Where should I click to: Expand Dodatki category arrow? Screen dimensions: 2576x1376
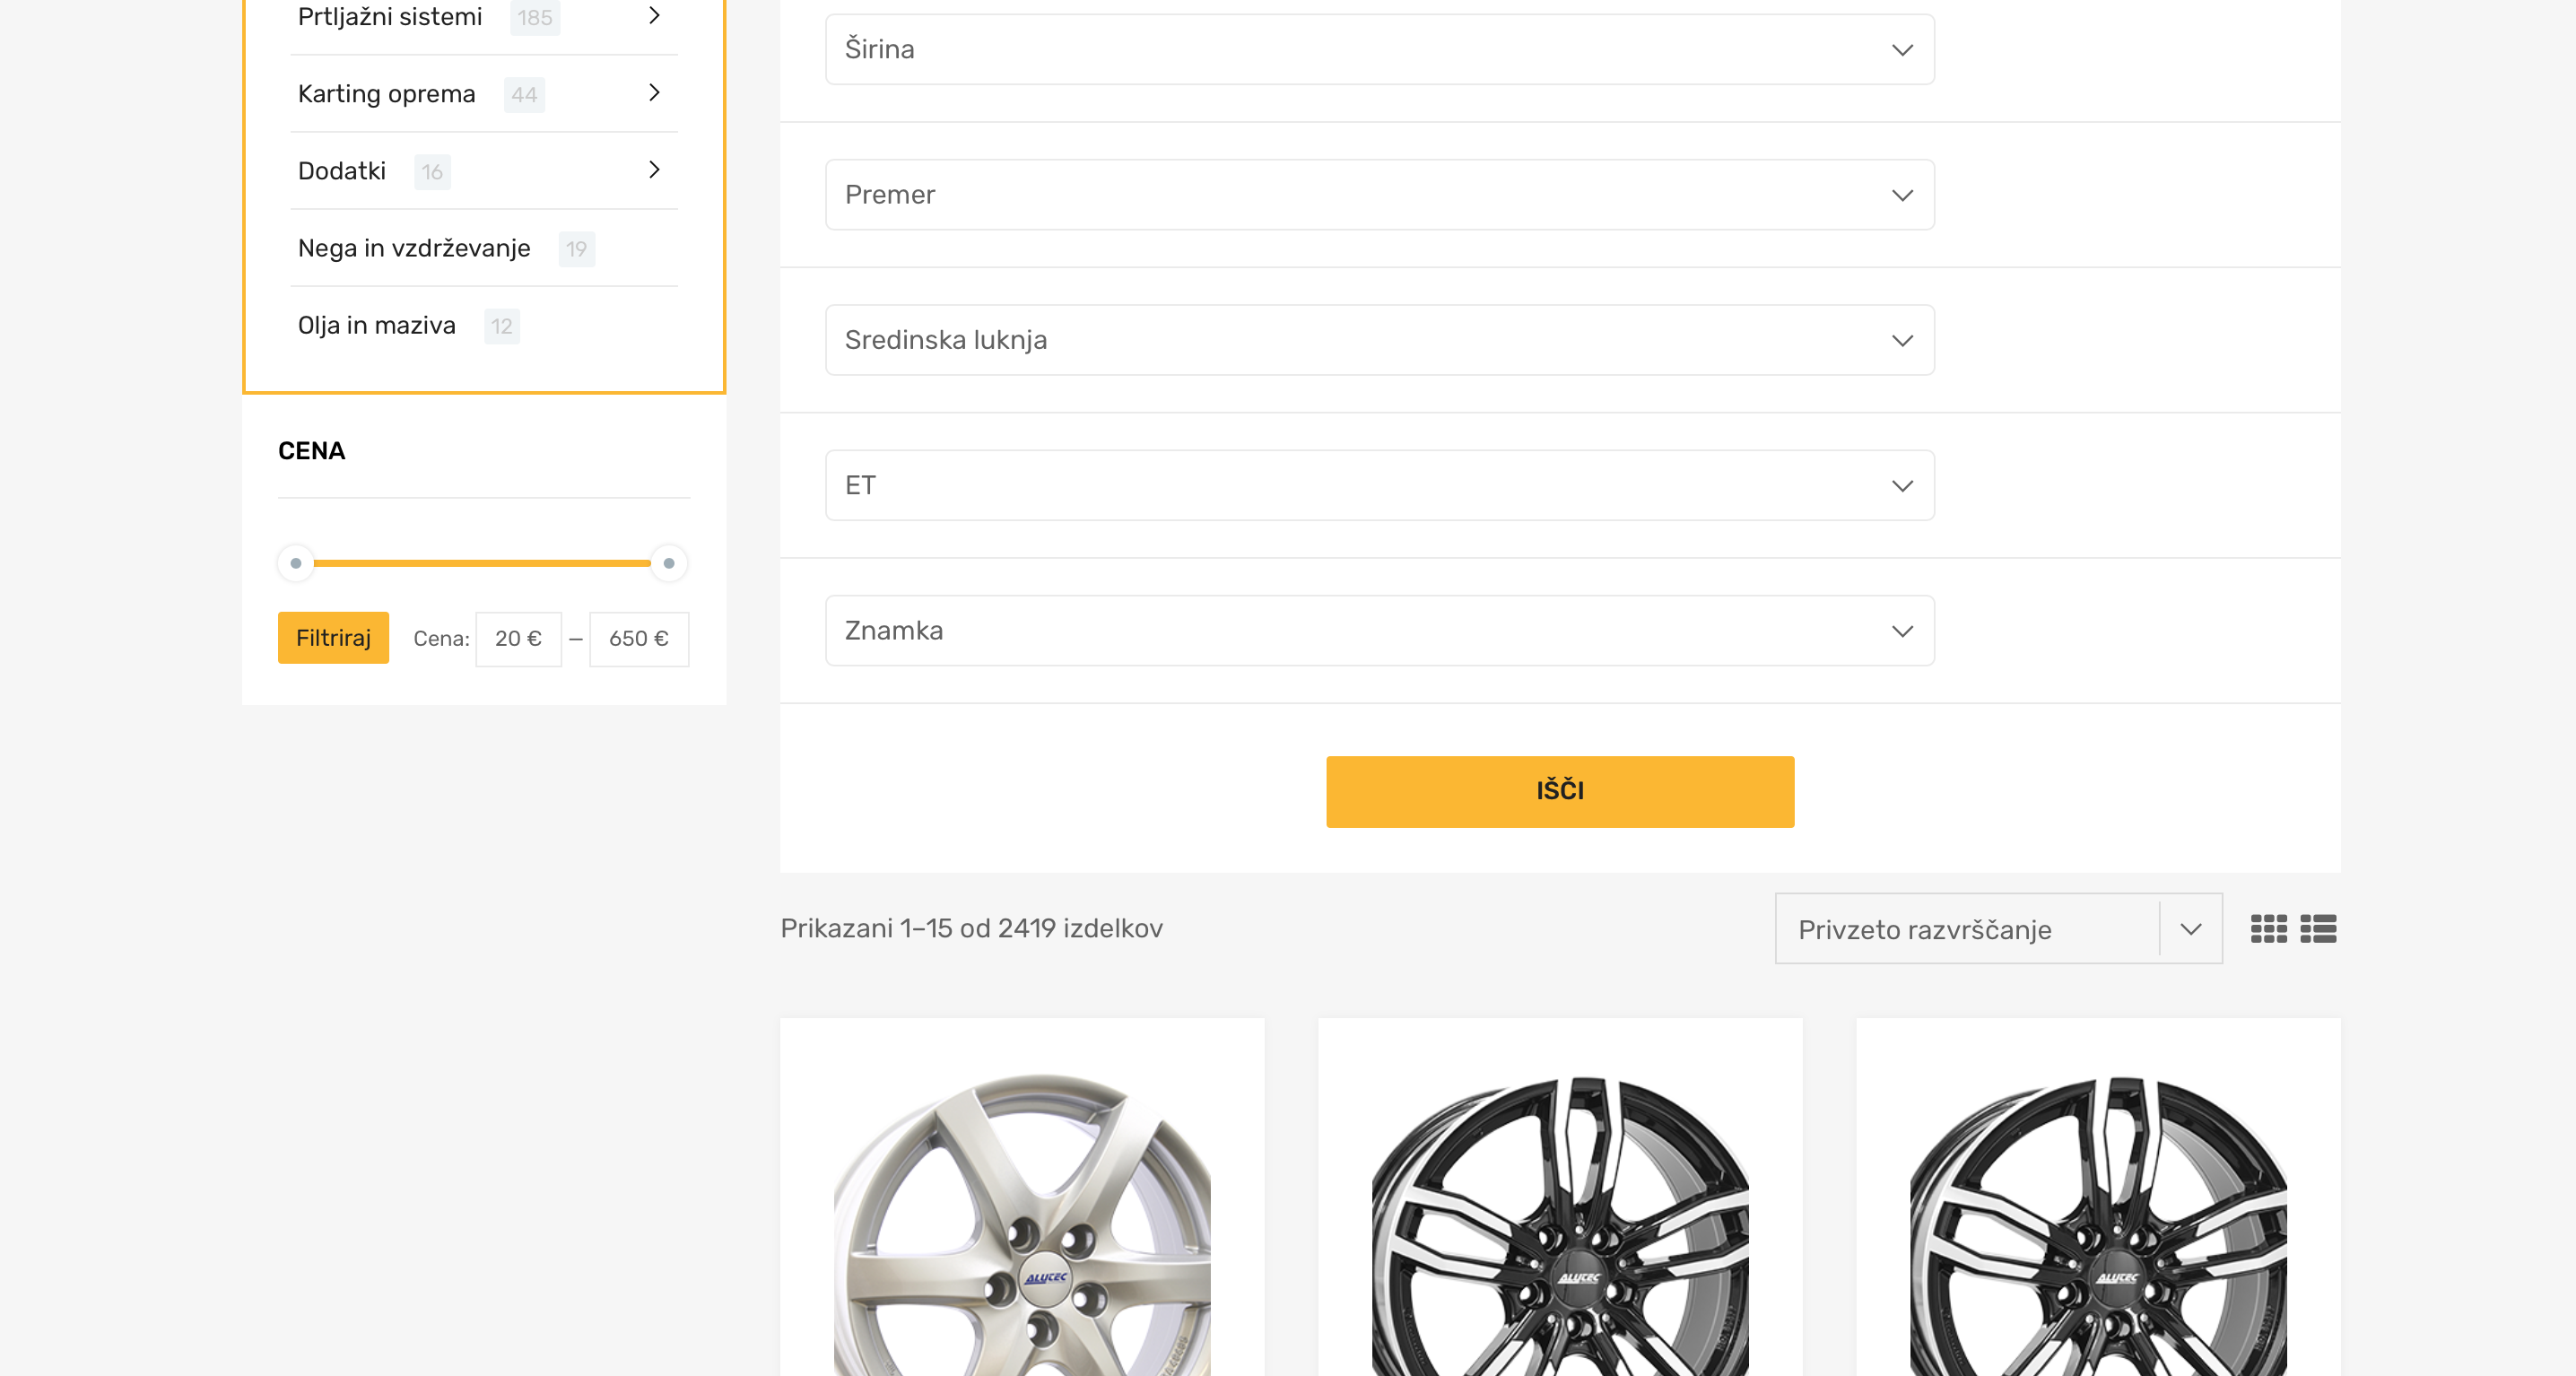click(654, 170)
